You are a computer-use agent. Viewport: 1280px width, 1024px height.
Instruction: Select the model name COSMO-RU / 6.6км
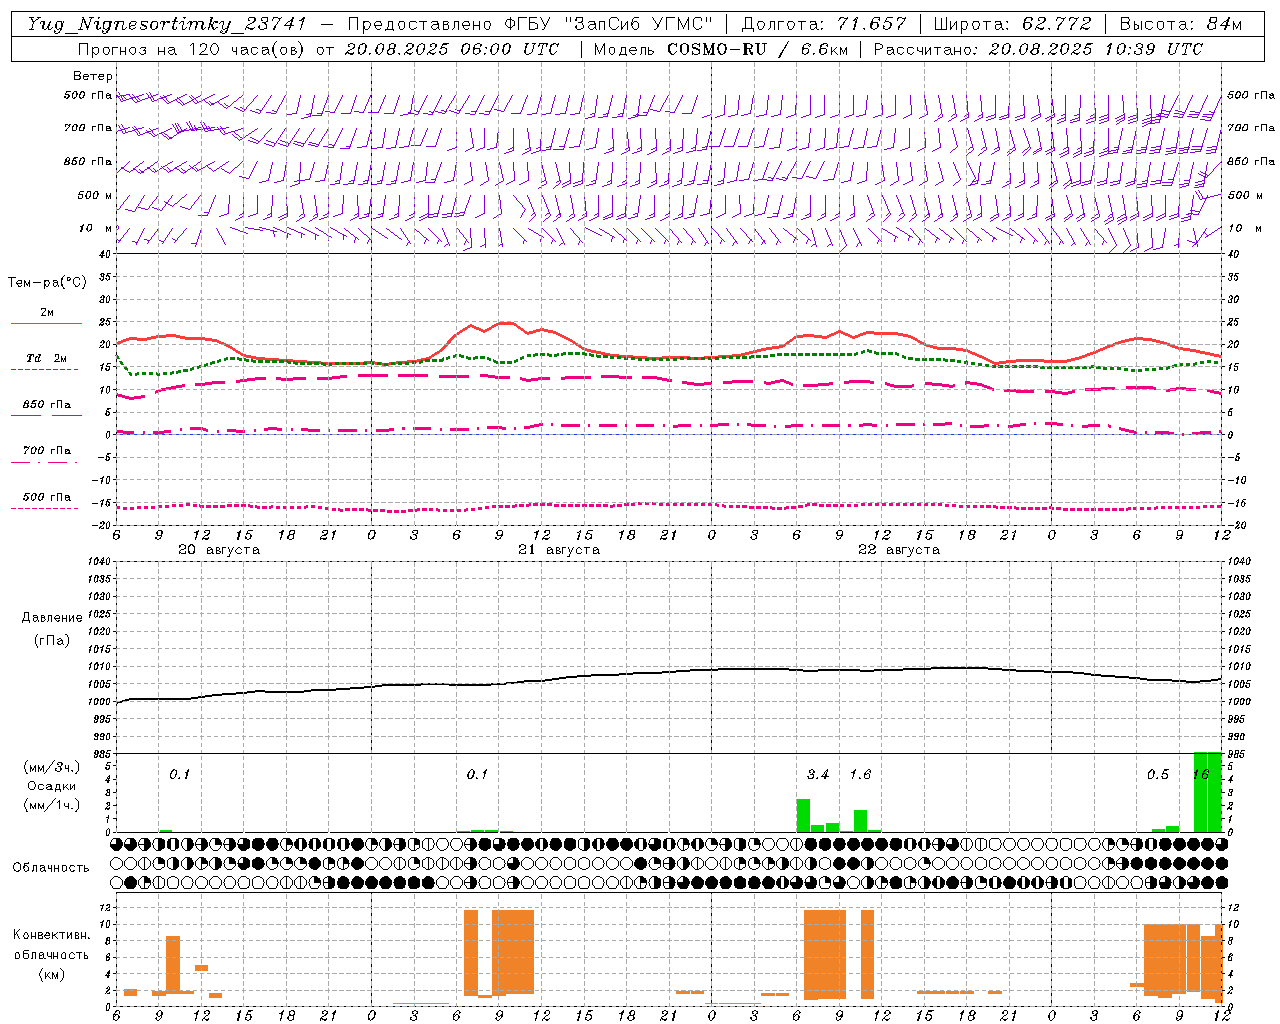pyautogui.click(x=757, y=49)
